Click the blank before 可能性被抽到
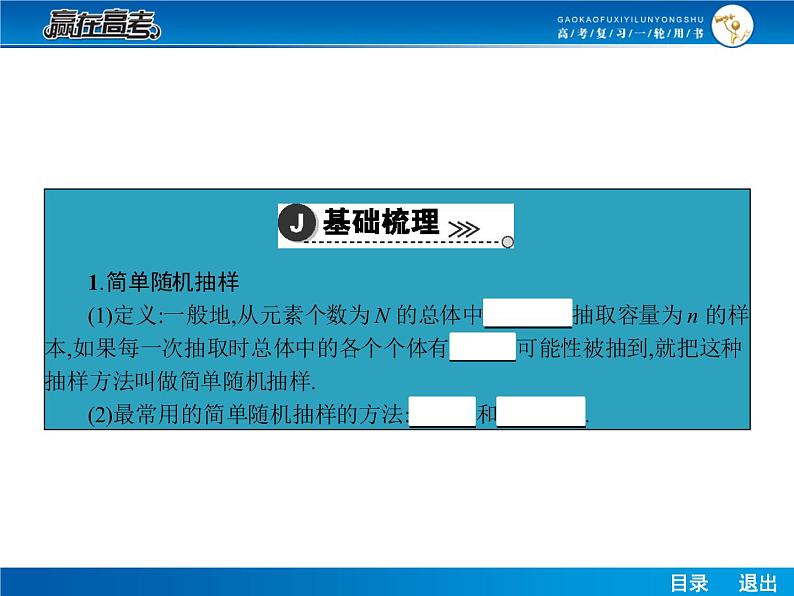Screen dimensions: 794x596 [x=483, y=346]
